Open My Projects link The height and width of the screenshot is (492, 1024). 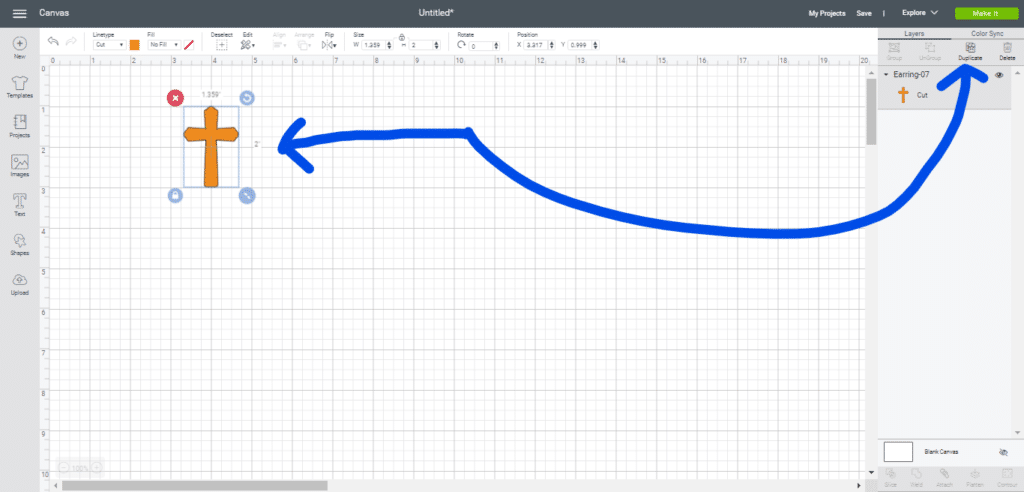[x=826, y=13]
